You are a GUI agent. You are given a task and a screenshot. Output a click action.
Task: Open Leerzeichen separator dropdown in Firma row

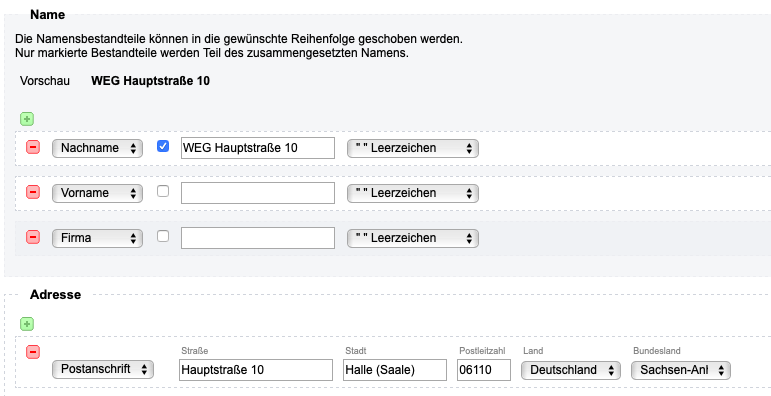413,238
